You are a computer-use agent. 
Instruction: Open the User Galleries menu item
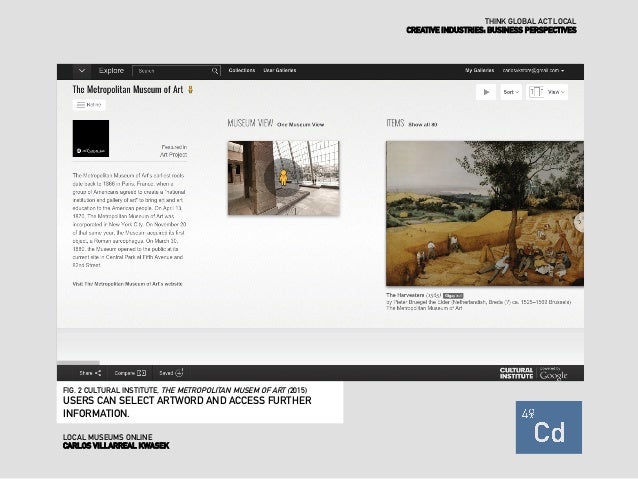[280, 70]
